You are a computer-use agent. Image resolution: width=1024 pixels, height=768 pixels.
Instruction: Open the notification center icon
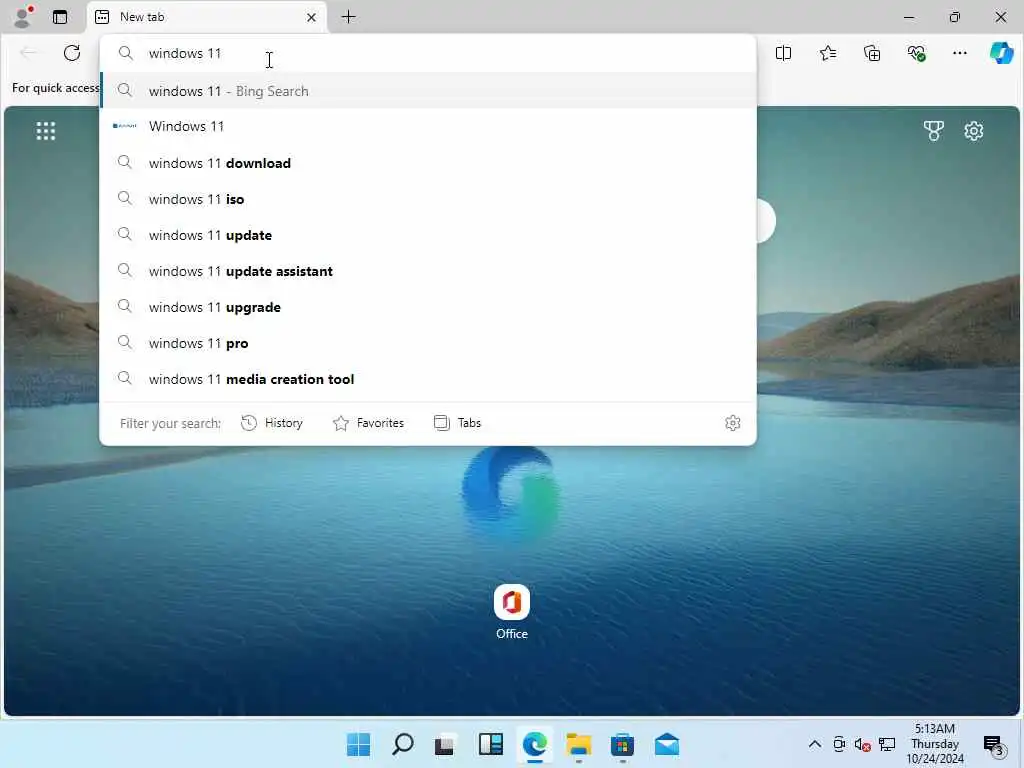(x=993, y=744)
